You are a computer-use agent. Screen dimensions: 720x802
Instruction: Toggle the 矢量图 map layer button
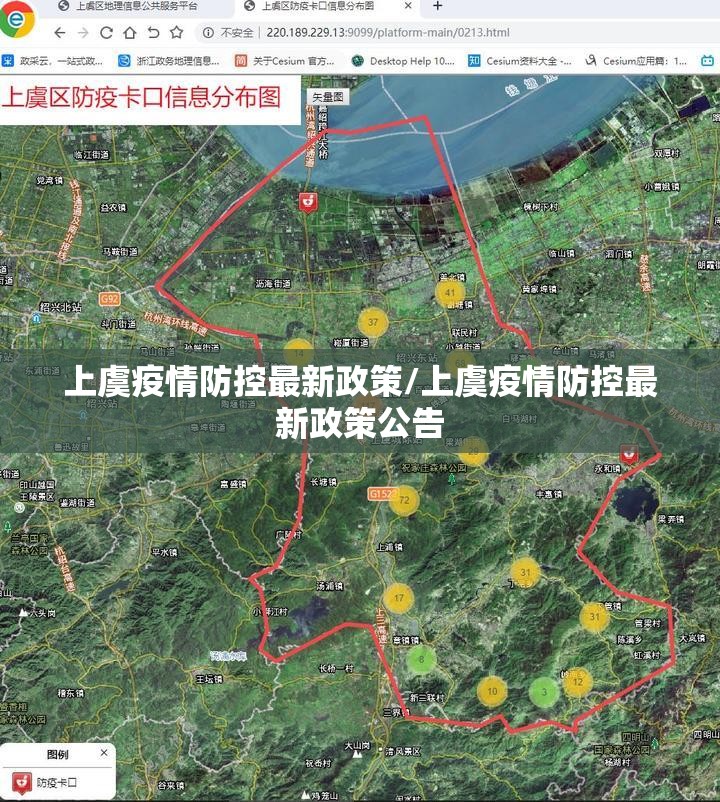[326, 97]
